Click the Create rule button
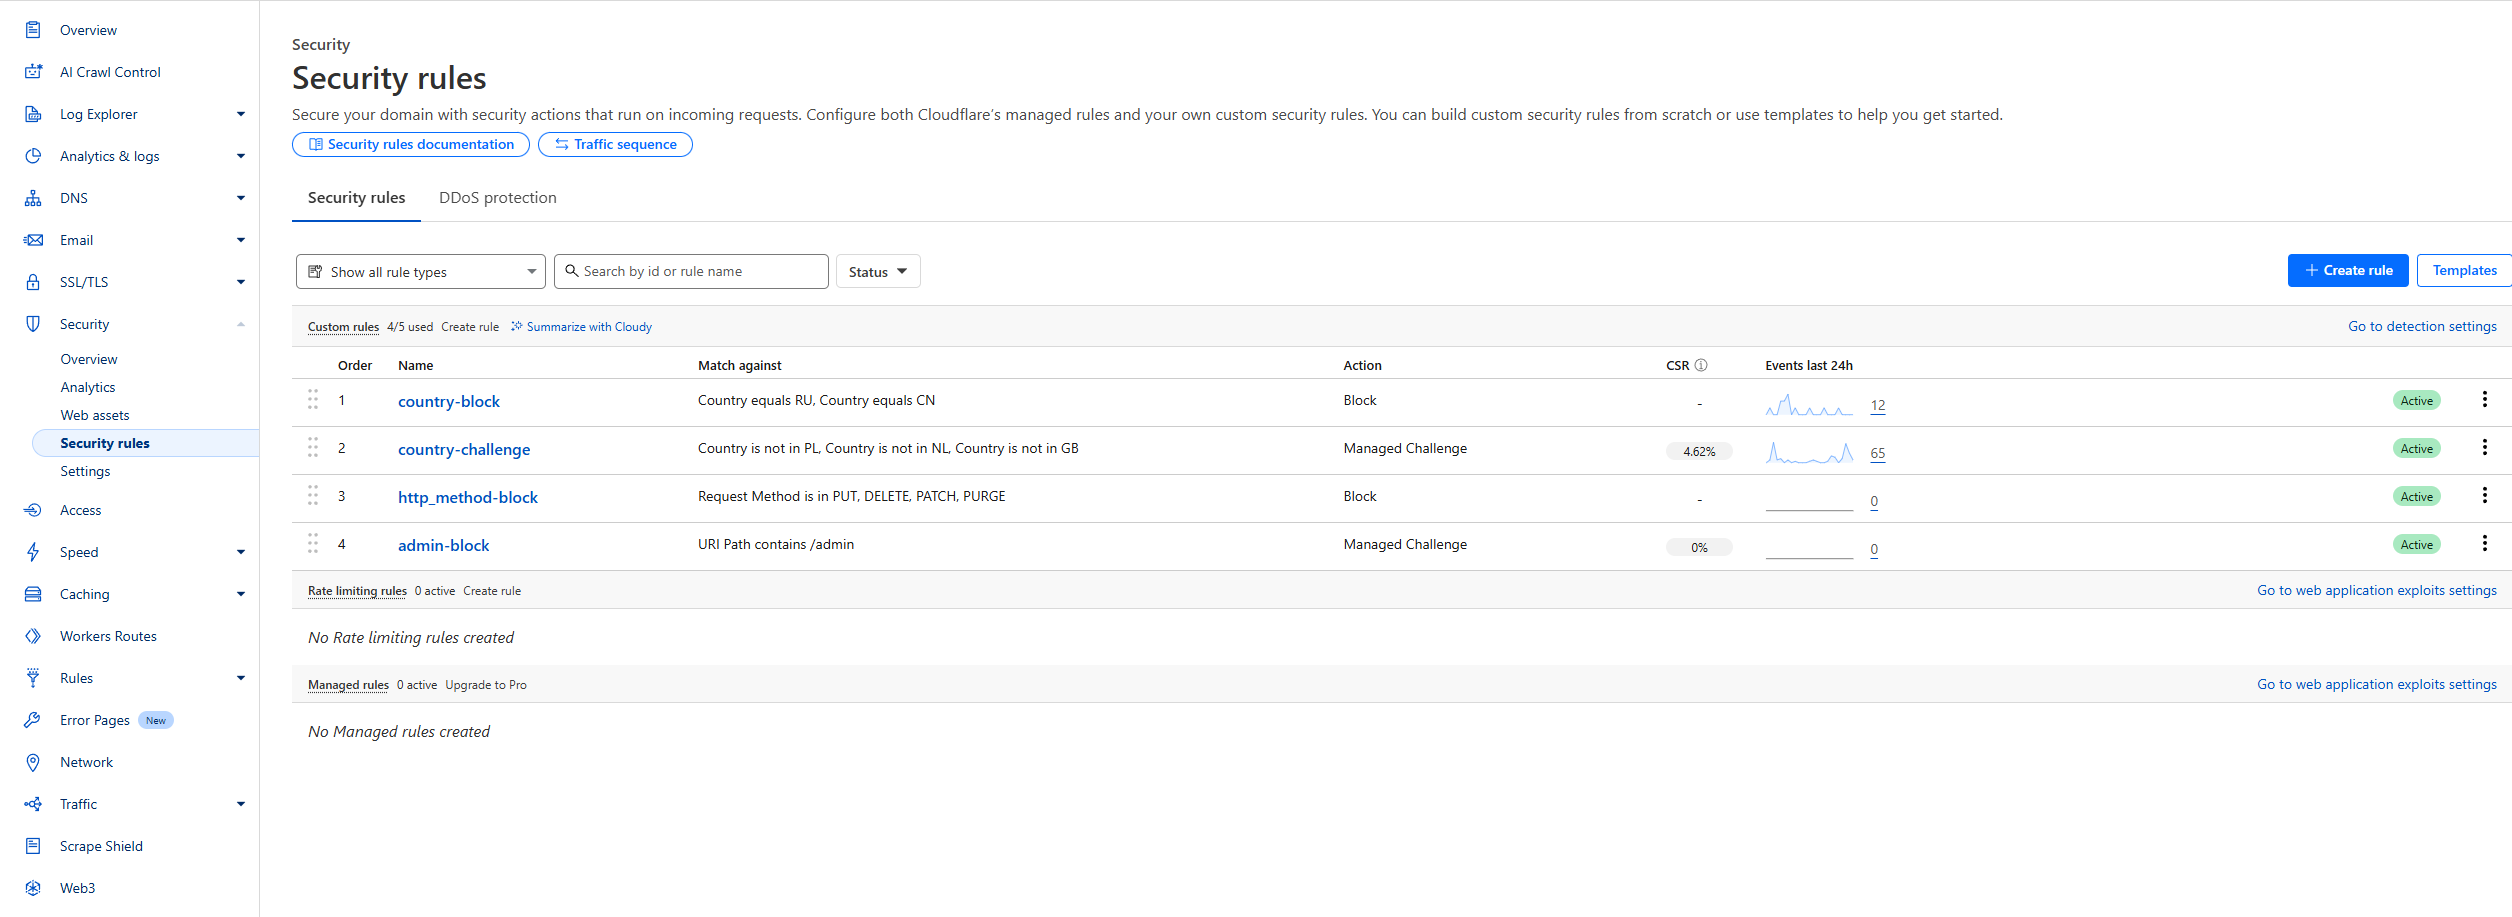 (2348, 270)
